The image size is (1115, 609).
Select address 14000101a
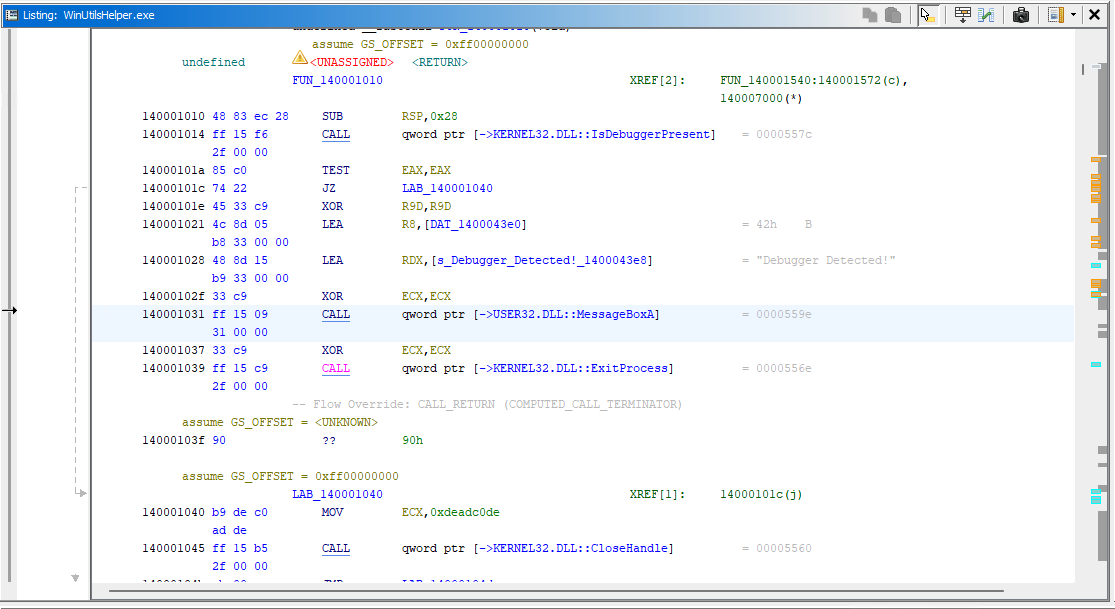(x=173, y=170)
